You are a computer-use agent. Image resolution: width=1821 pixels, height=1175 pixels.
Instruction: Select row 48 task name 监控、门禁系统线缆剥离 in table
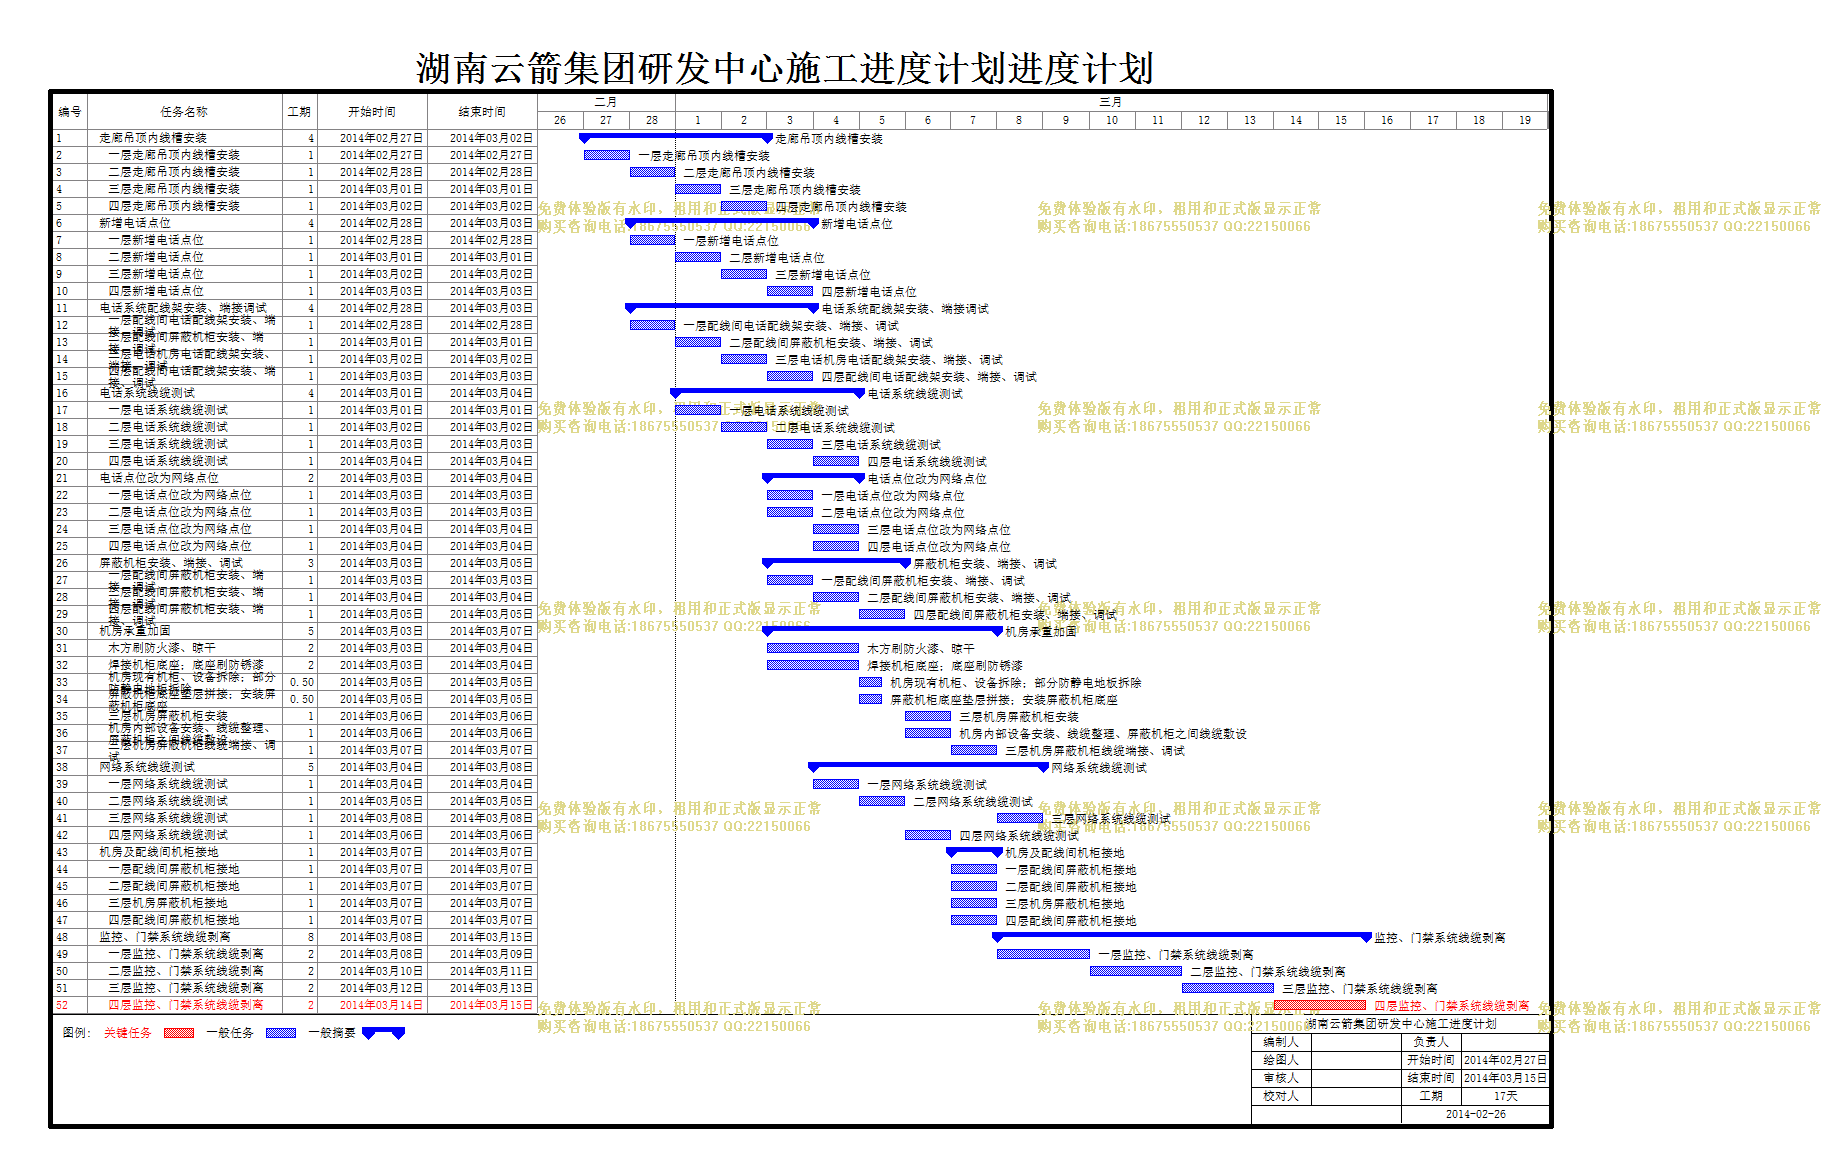coord(165,937)
